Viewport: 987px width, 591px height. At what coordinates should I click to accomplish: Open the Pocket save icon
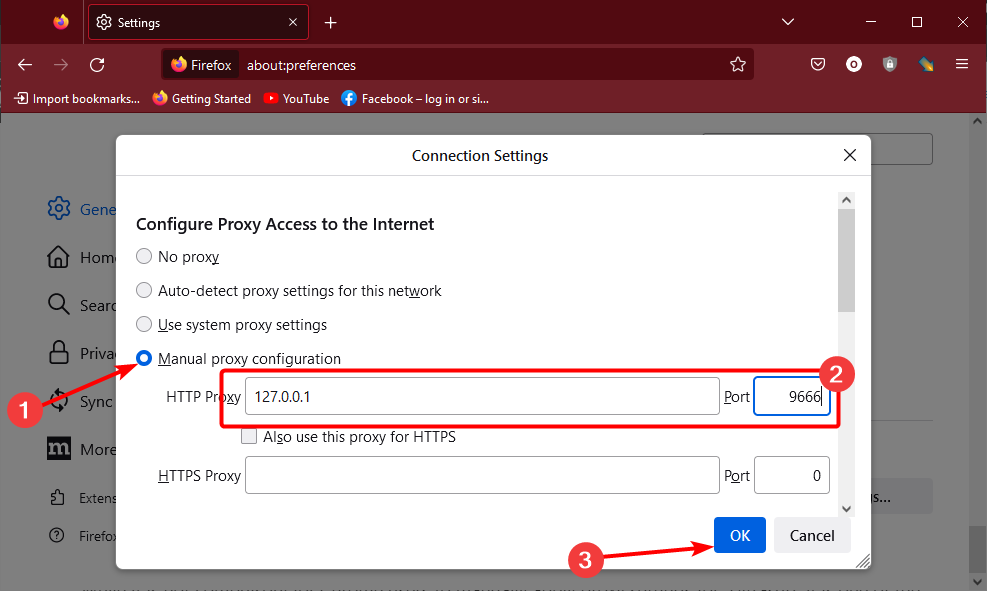click(x=818, y=64)
